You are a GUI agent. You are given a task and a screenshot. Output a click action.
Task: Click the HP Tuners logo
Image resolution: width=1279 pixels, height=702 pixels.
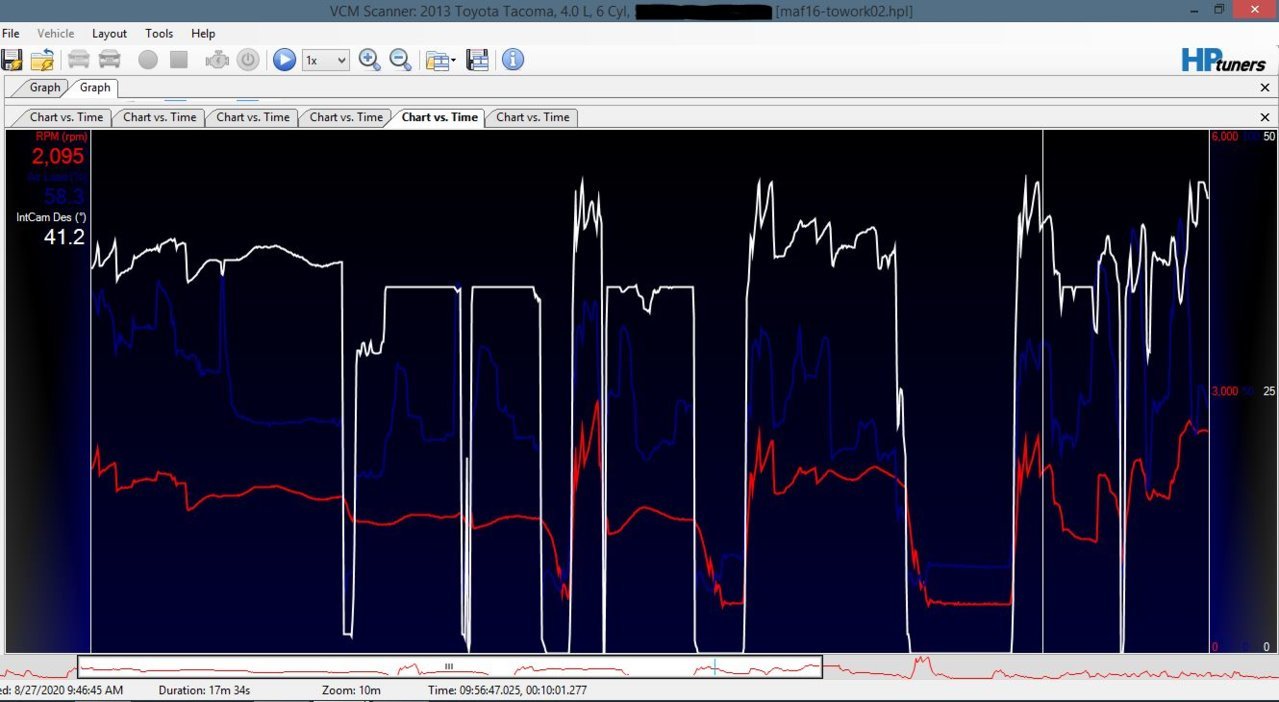click(1223, 61)
